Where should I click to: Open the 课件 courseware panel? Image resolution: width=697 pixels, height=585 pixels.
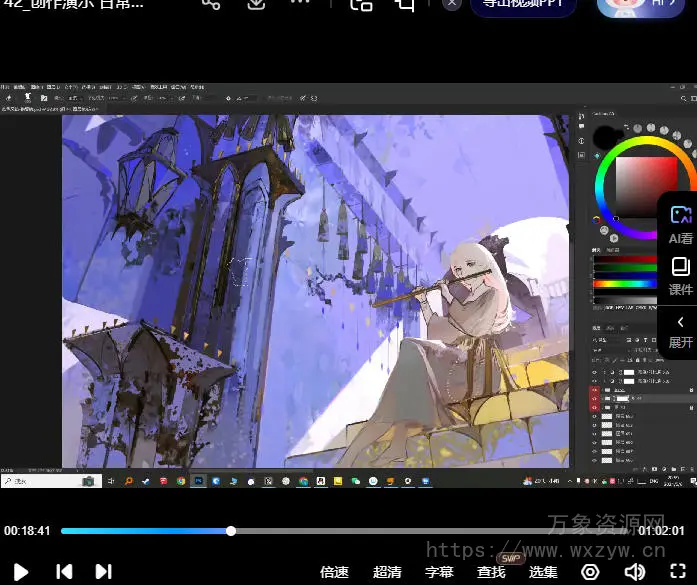(680, 276)
